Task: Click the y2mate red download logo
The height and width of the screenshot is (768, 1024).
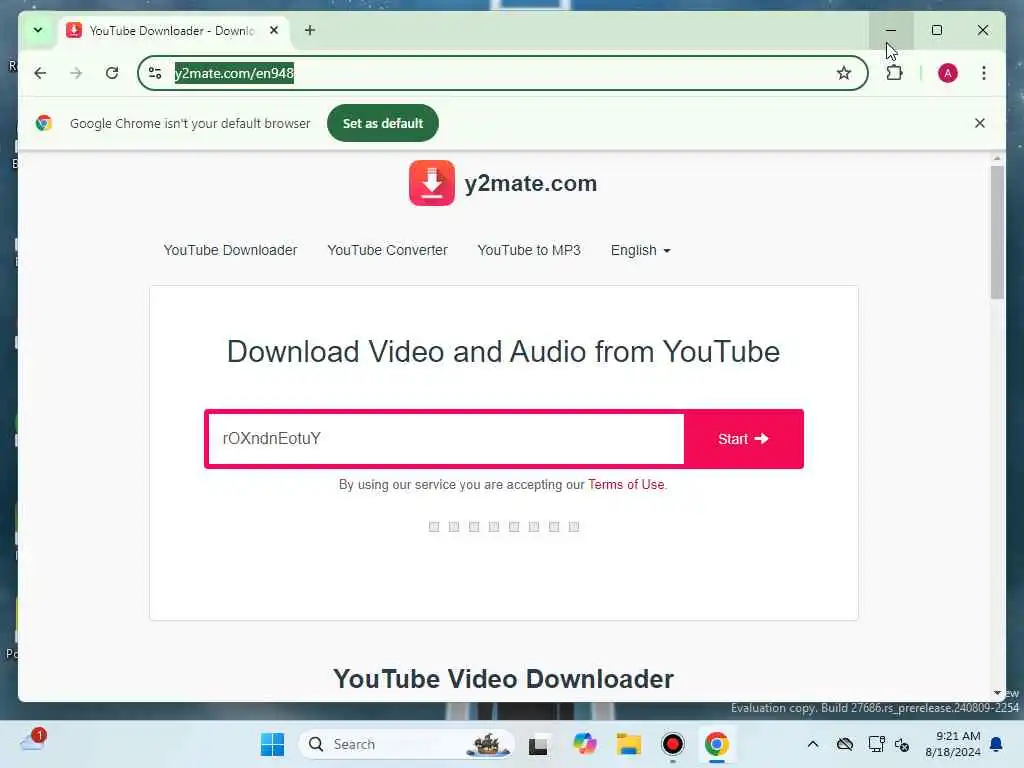Action: tap(432, 183)
